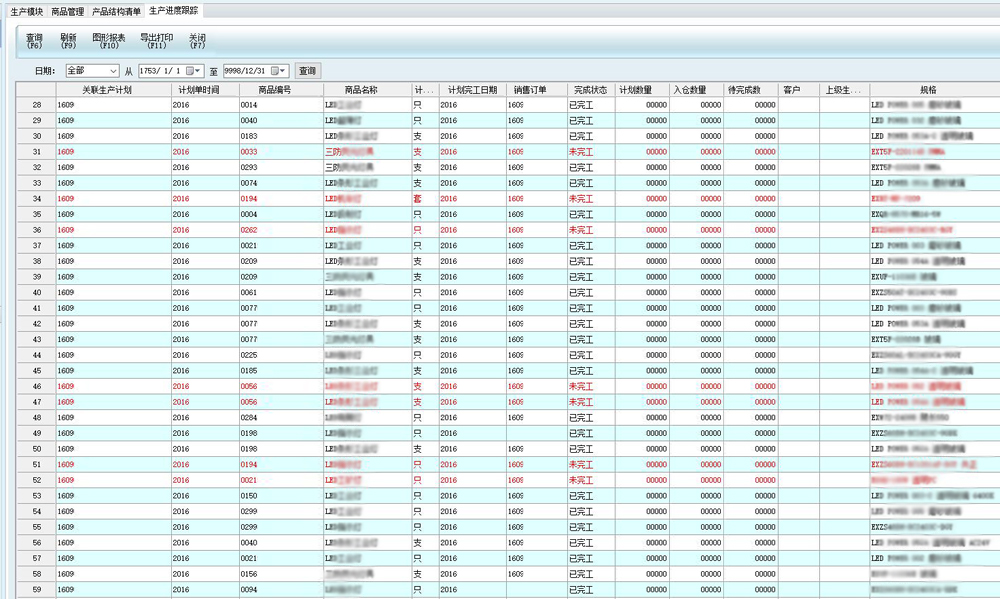Viewport: 1000px width, 599px height.
Task: Select row number 42
Action: pos(36,323)
